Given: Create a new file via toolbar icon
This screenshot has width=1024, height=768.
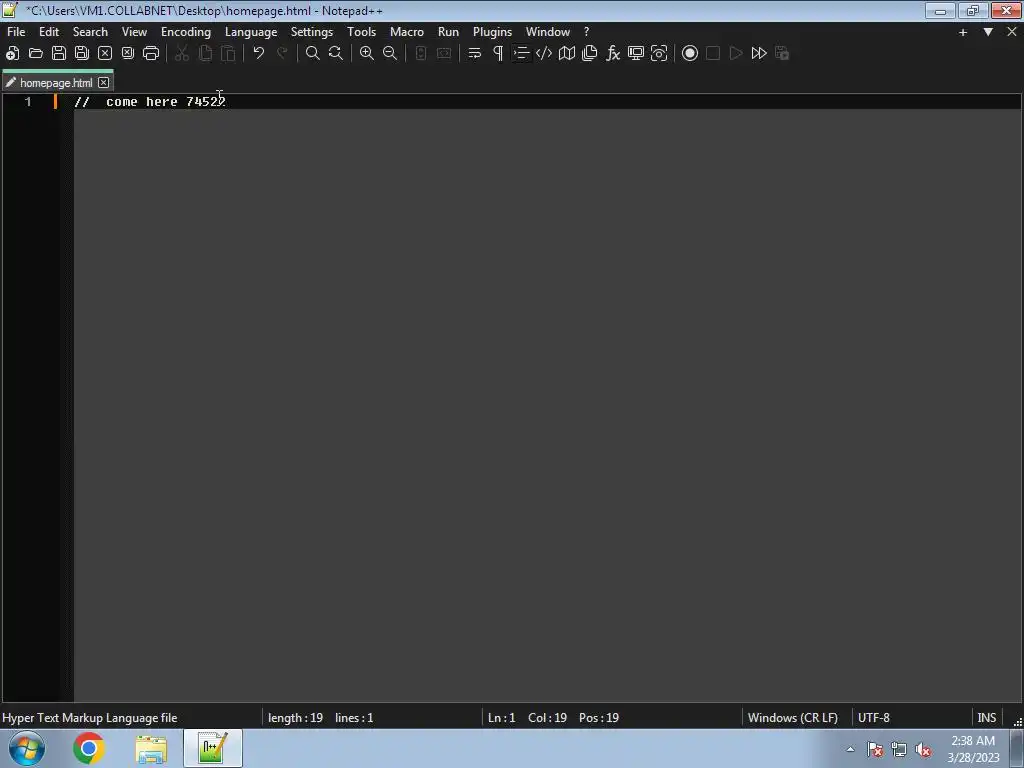Looking at the screenshot, I should point(12,54).
